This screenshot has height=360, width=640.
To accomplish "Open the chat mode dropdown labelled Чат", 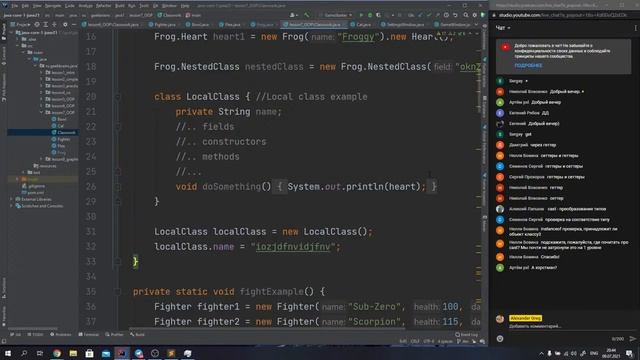I will click(x=503, y=28).
